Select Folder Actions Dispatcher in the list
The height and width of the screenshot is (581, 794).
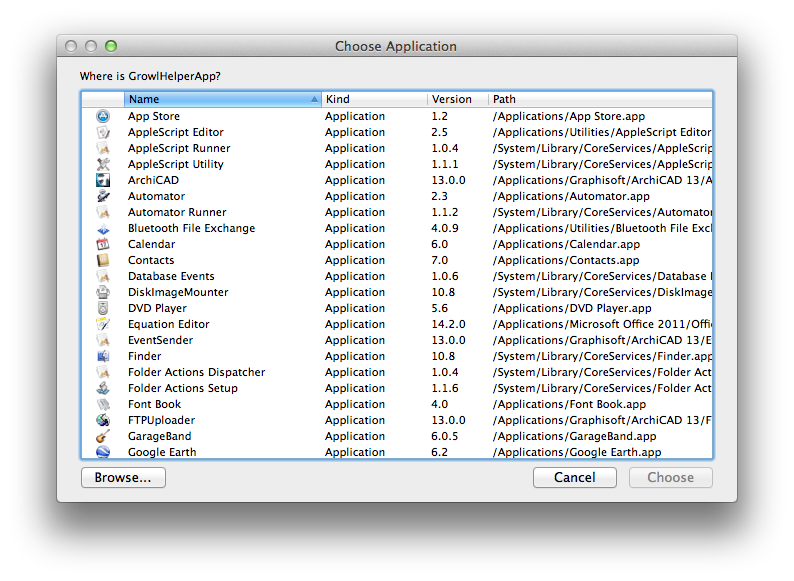click(196, 372)
